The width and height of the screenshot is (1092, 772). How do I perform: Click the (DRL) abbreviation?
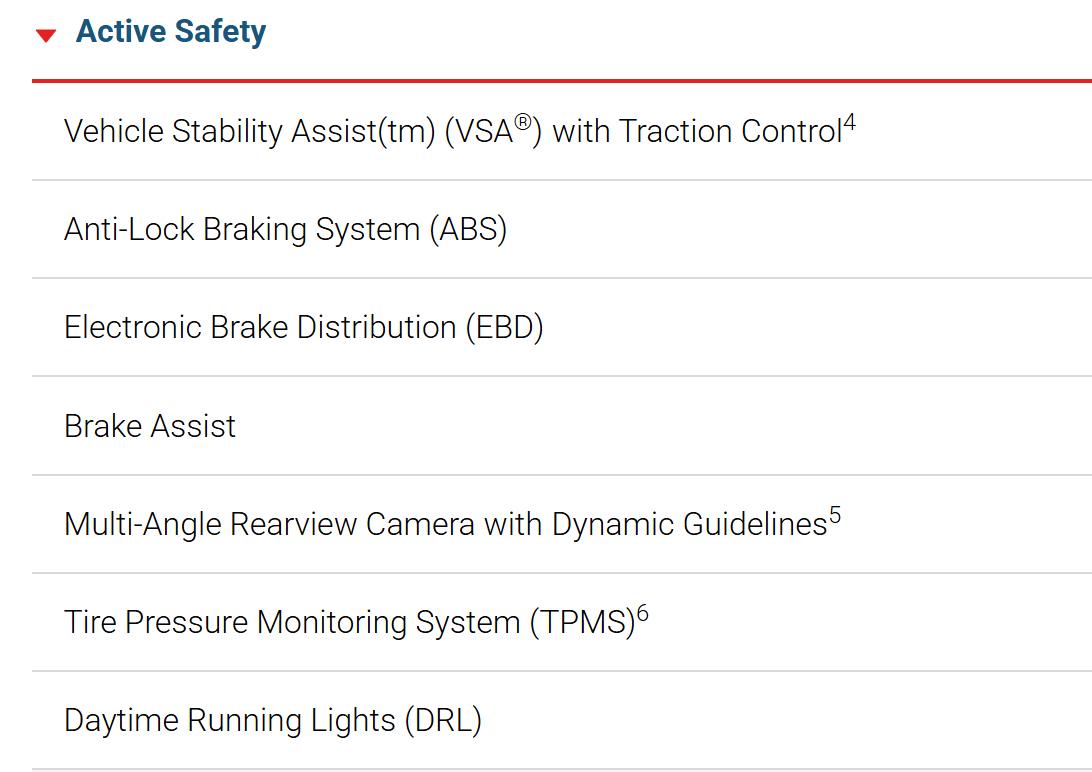[443, 720]
